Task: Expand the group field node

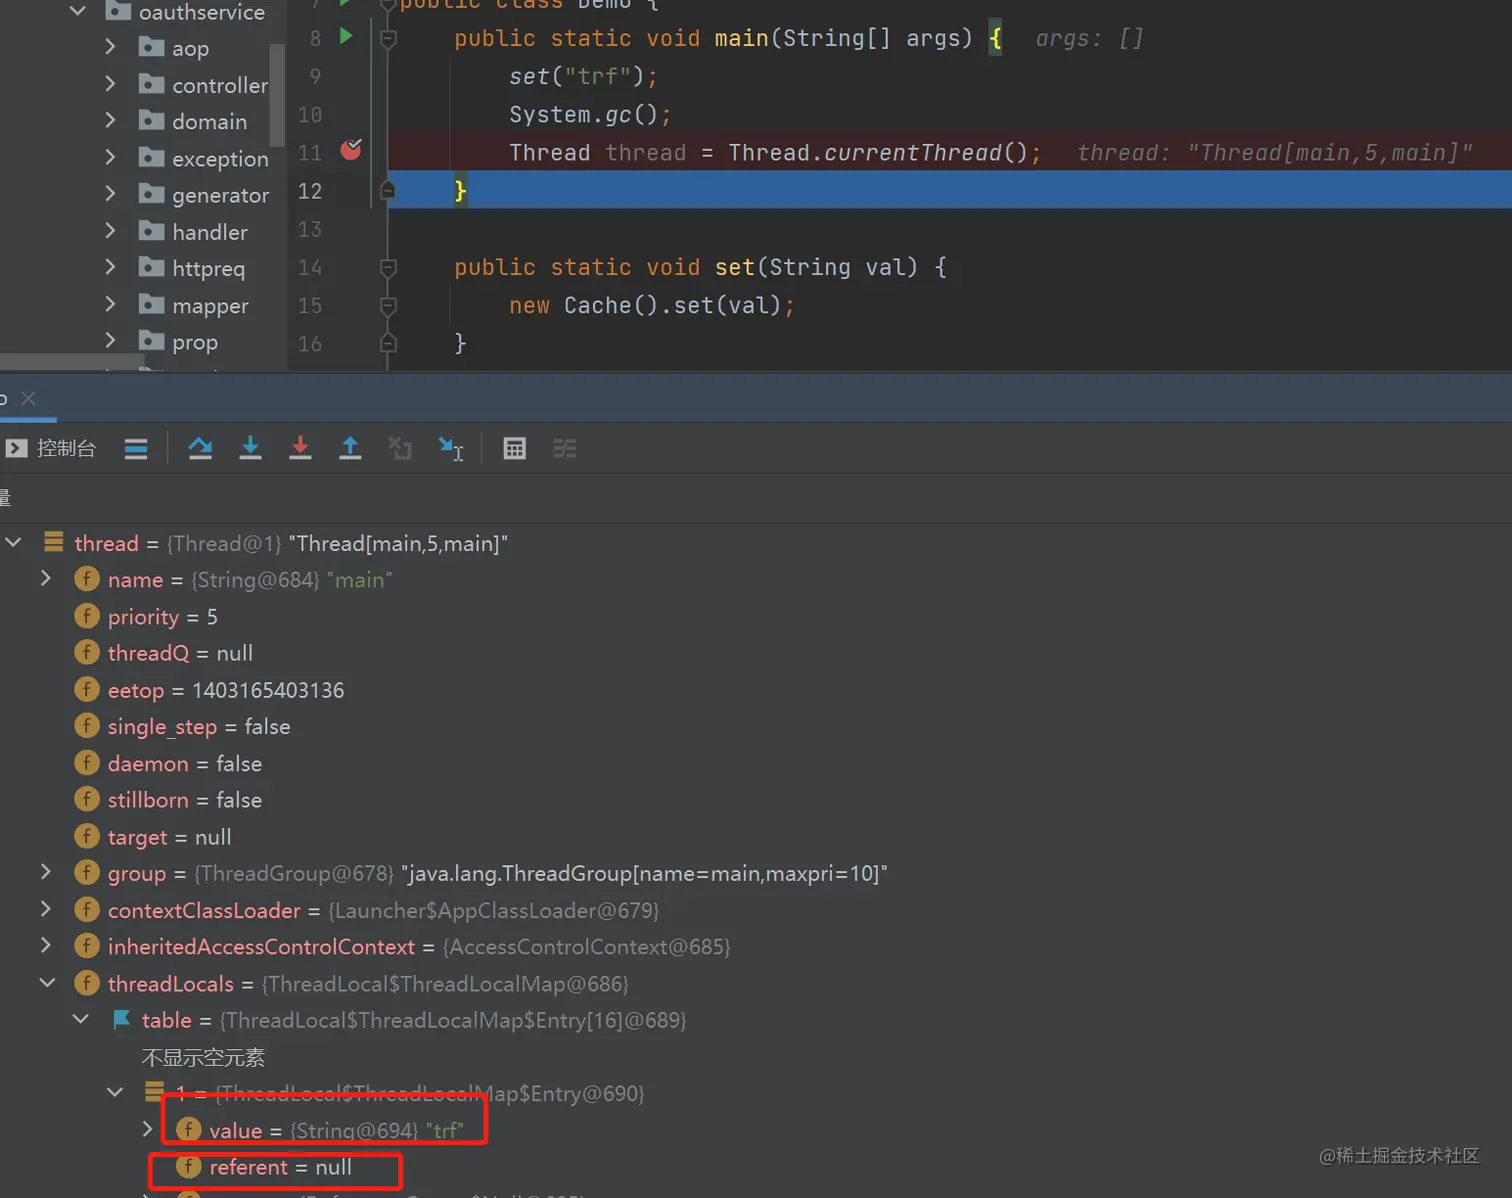Action: pyautogui.click(x=46, y=872)
